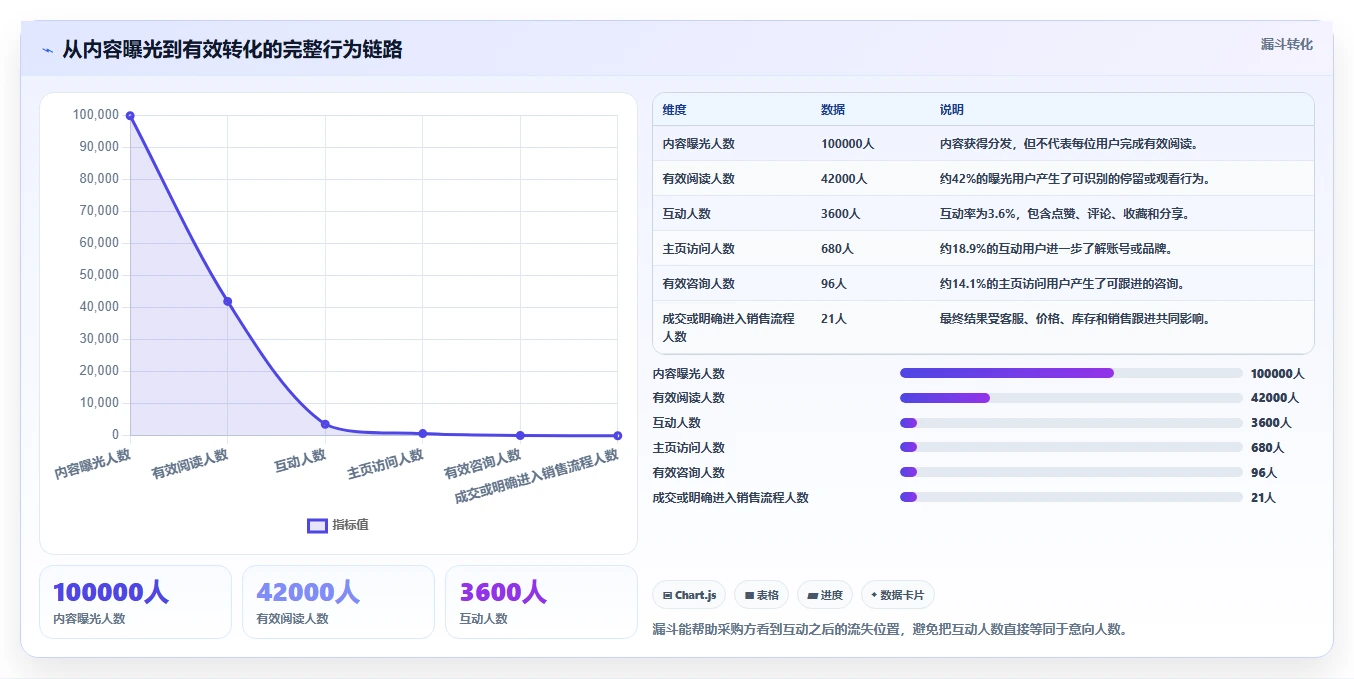Select table cell 680人
The height and width of the screenshot is (679, 1354).
(837, 249)
